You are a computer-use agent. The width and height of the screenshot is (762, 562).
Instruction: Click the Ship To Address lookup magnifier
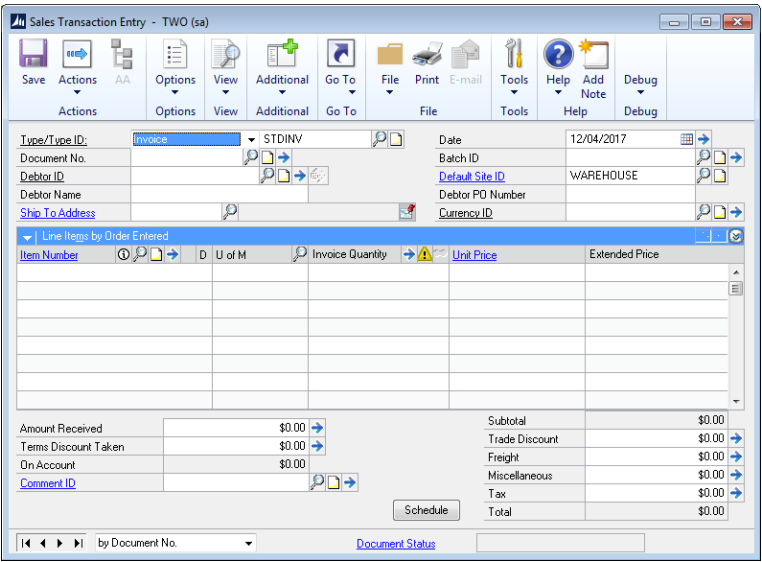pos(230,212)
